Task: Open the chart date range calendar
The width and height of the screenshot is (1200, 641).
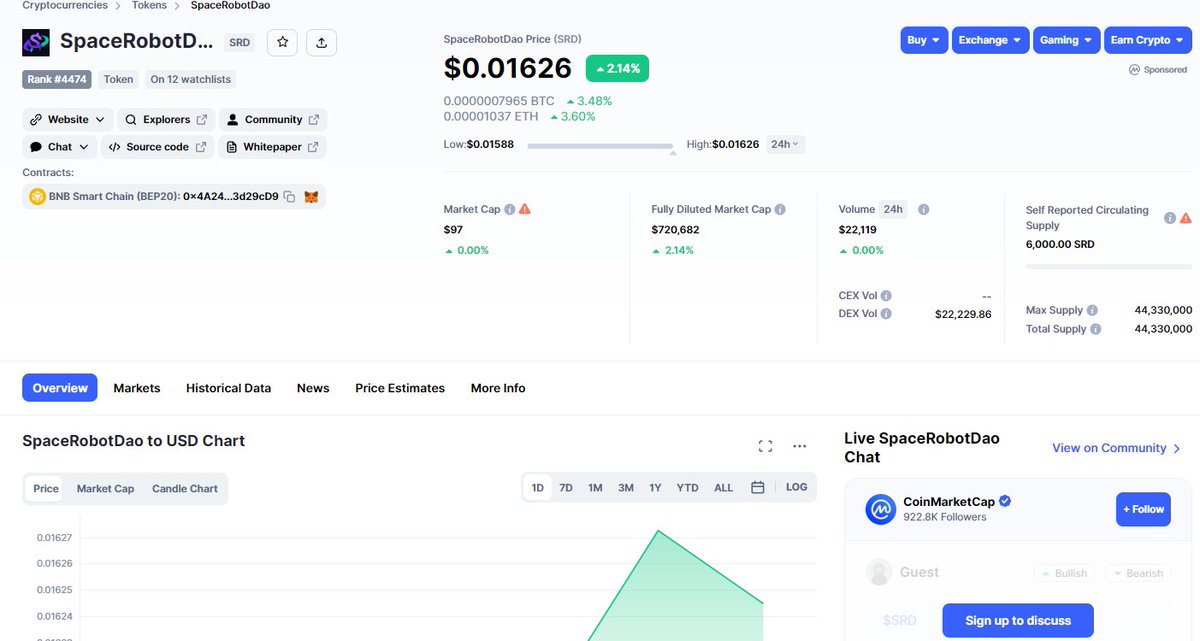Action: (x=757, y=487)
